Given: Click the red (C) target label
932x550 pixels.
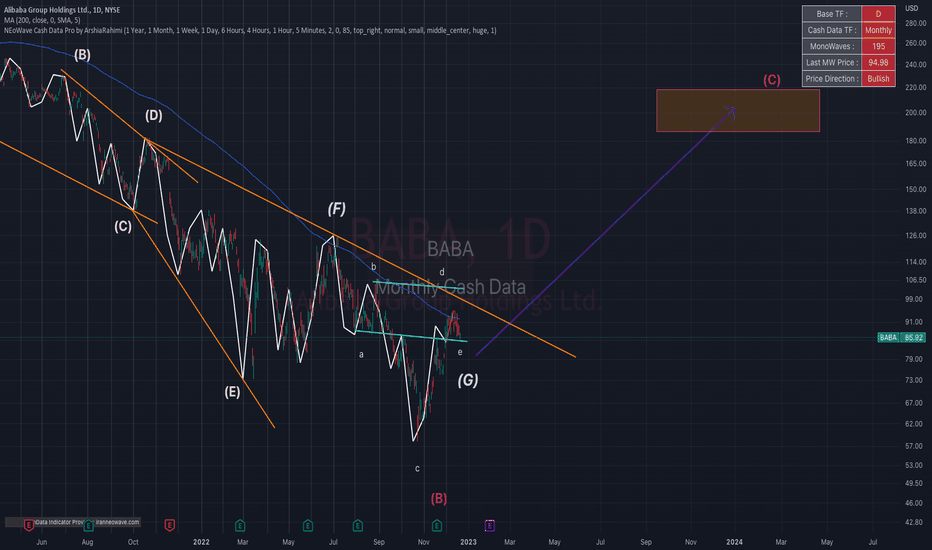Looking at the screenshot, I should pyautogui.click(x=772, y=80).
